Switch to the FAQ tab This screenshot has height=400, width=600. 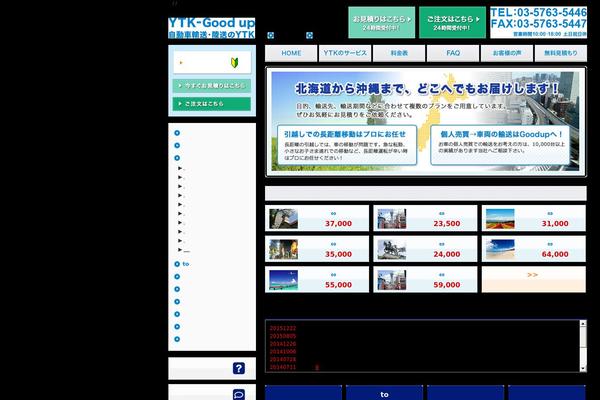(453, 53)
